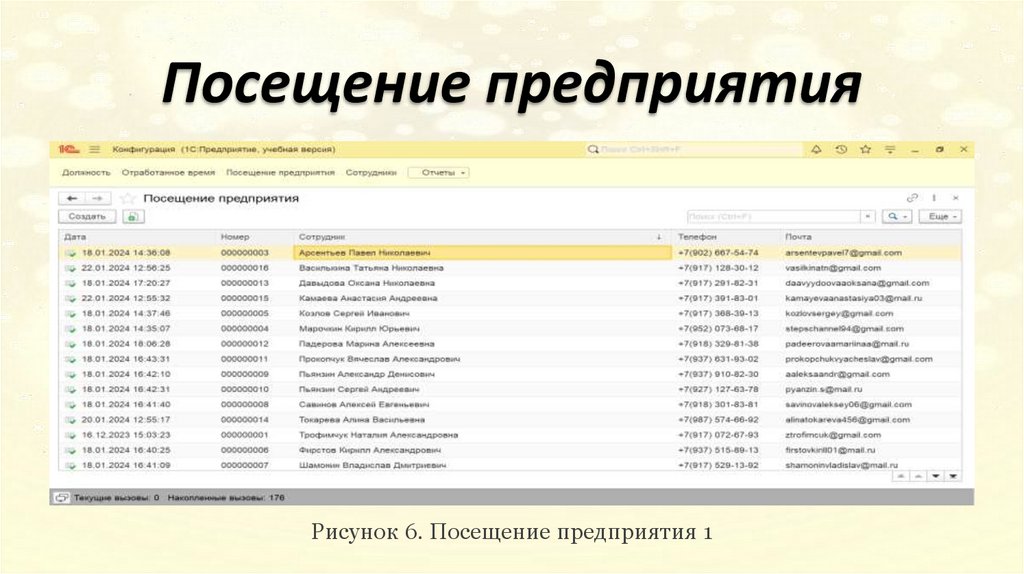Screen dimensions: 1024x574
Task: Open history clock icon
Action: (x=841, y=150)
